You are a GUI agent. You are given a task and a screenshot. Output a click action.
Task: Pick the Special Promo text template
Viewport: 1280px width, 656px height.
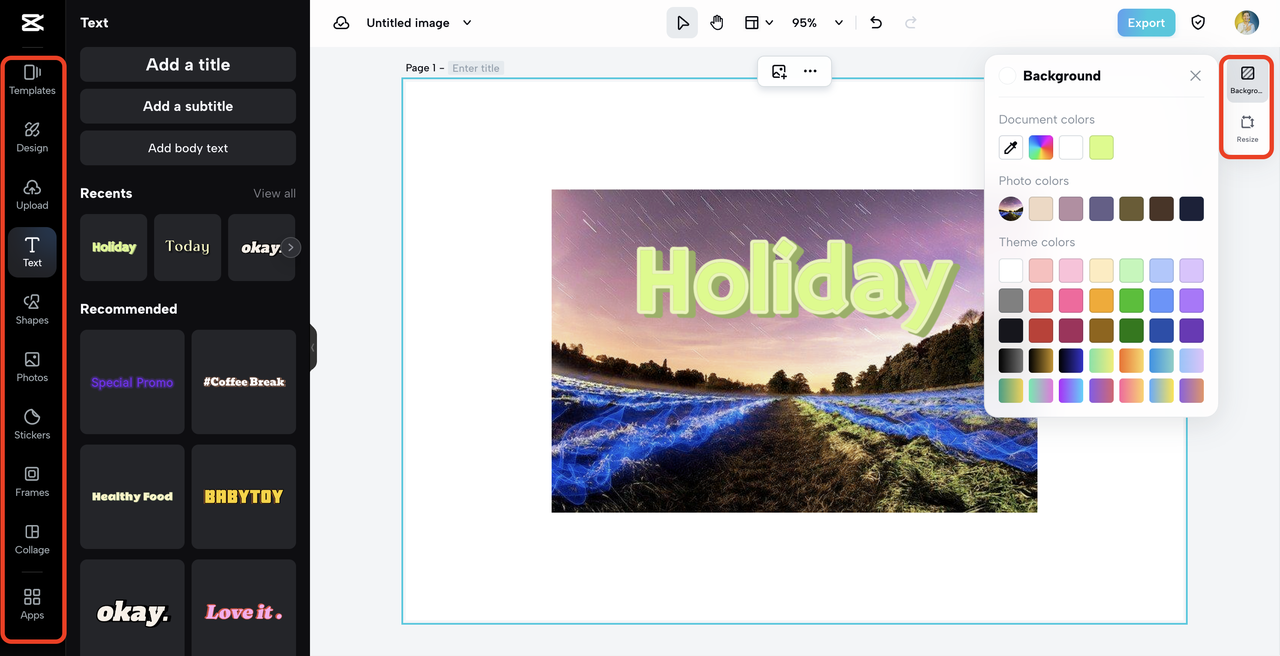132,382
